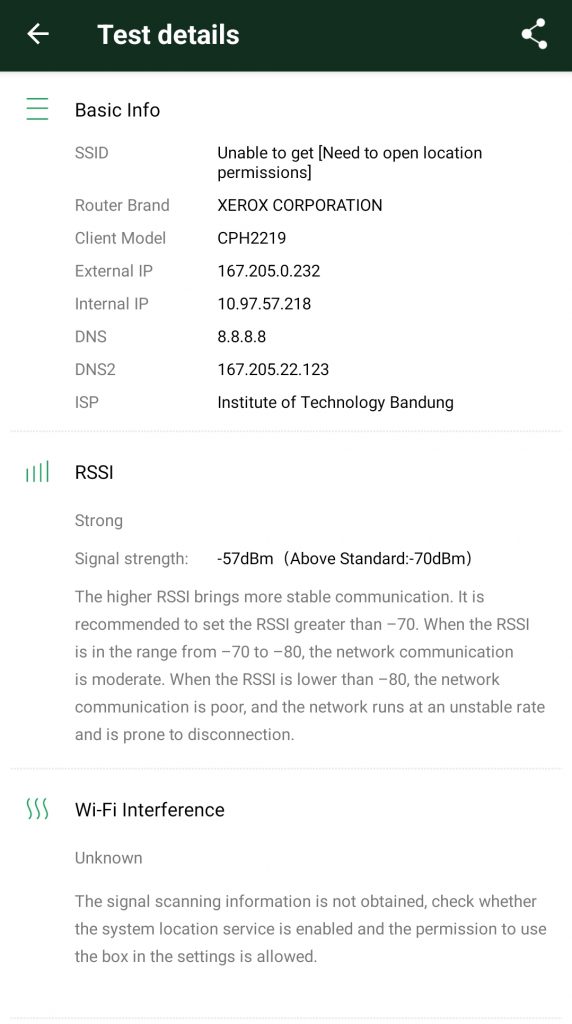
Task: Tap the RSSI section heading
Action: point(94,472)
